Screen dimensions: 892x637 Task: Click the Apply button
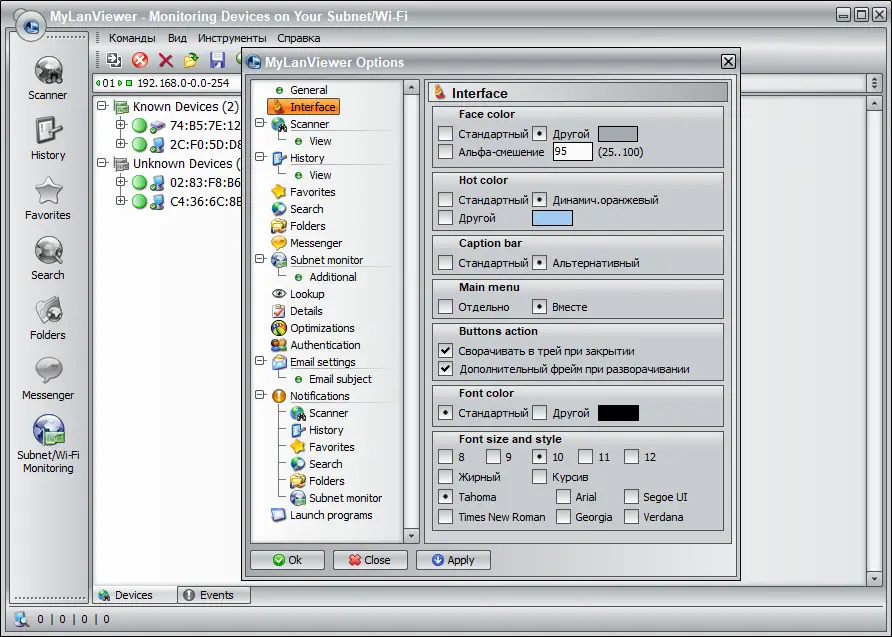tap(453, 560)
